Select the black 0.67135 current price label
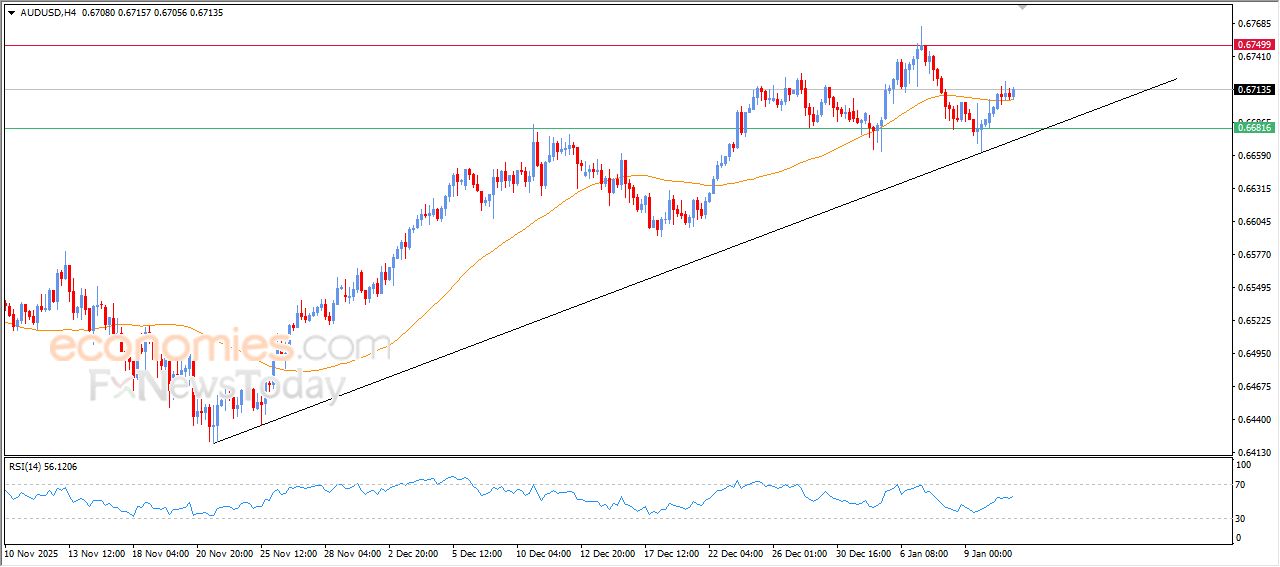Viewport: 1280px width, 567px height. click(1254, 90)
